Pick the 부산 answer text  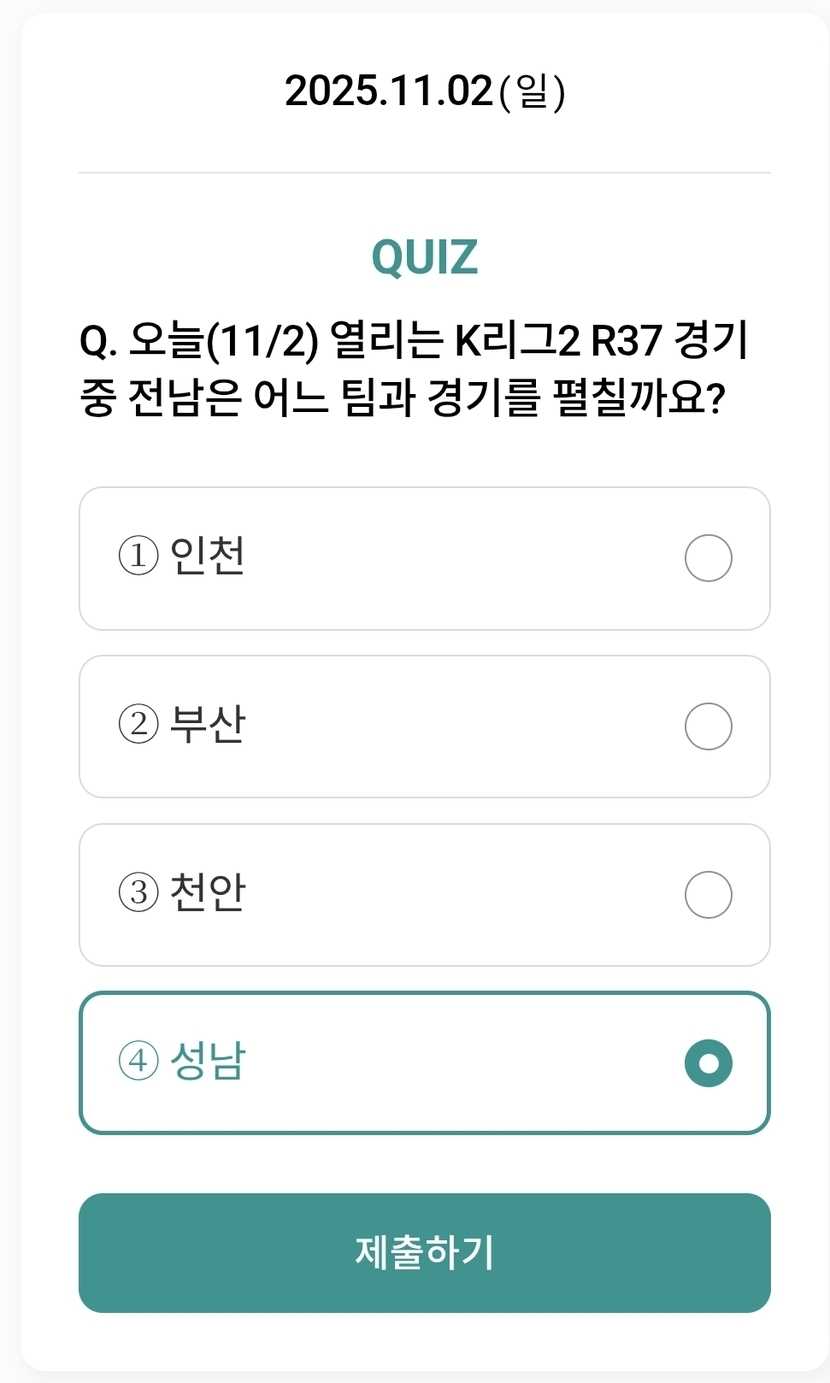click(207, 725)
